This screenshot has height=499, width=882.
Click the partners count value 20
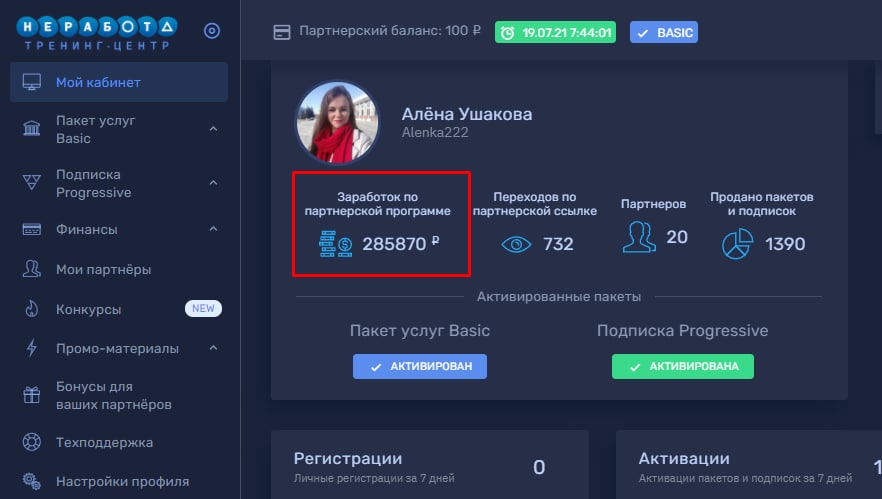(677, 237)
